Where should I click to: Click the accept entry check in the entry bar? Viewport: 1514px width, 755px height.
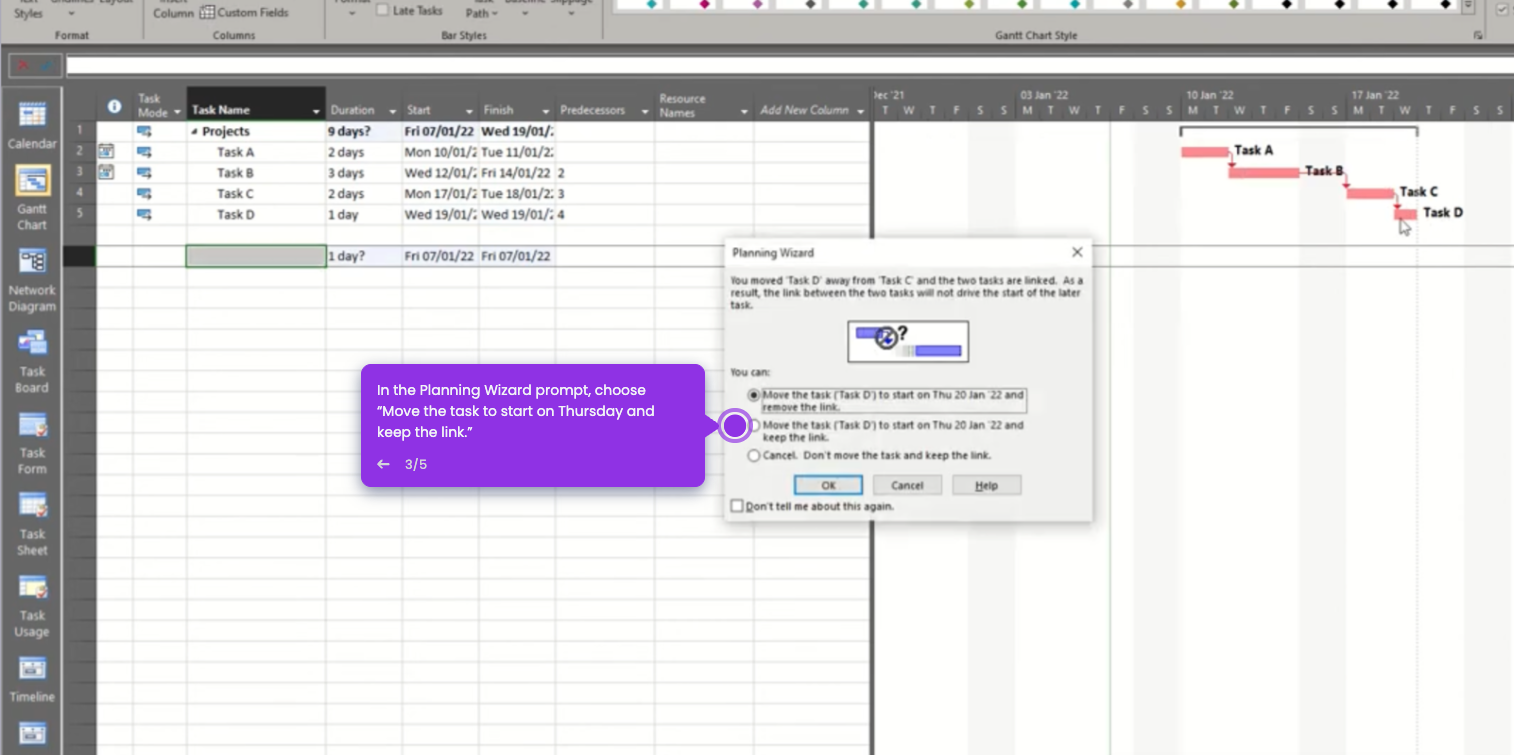(45, 66)
